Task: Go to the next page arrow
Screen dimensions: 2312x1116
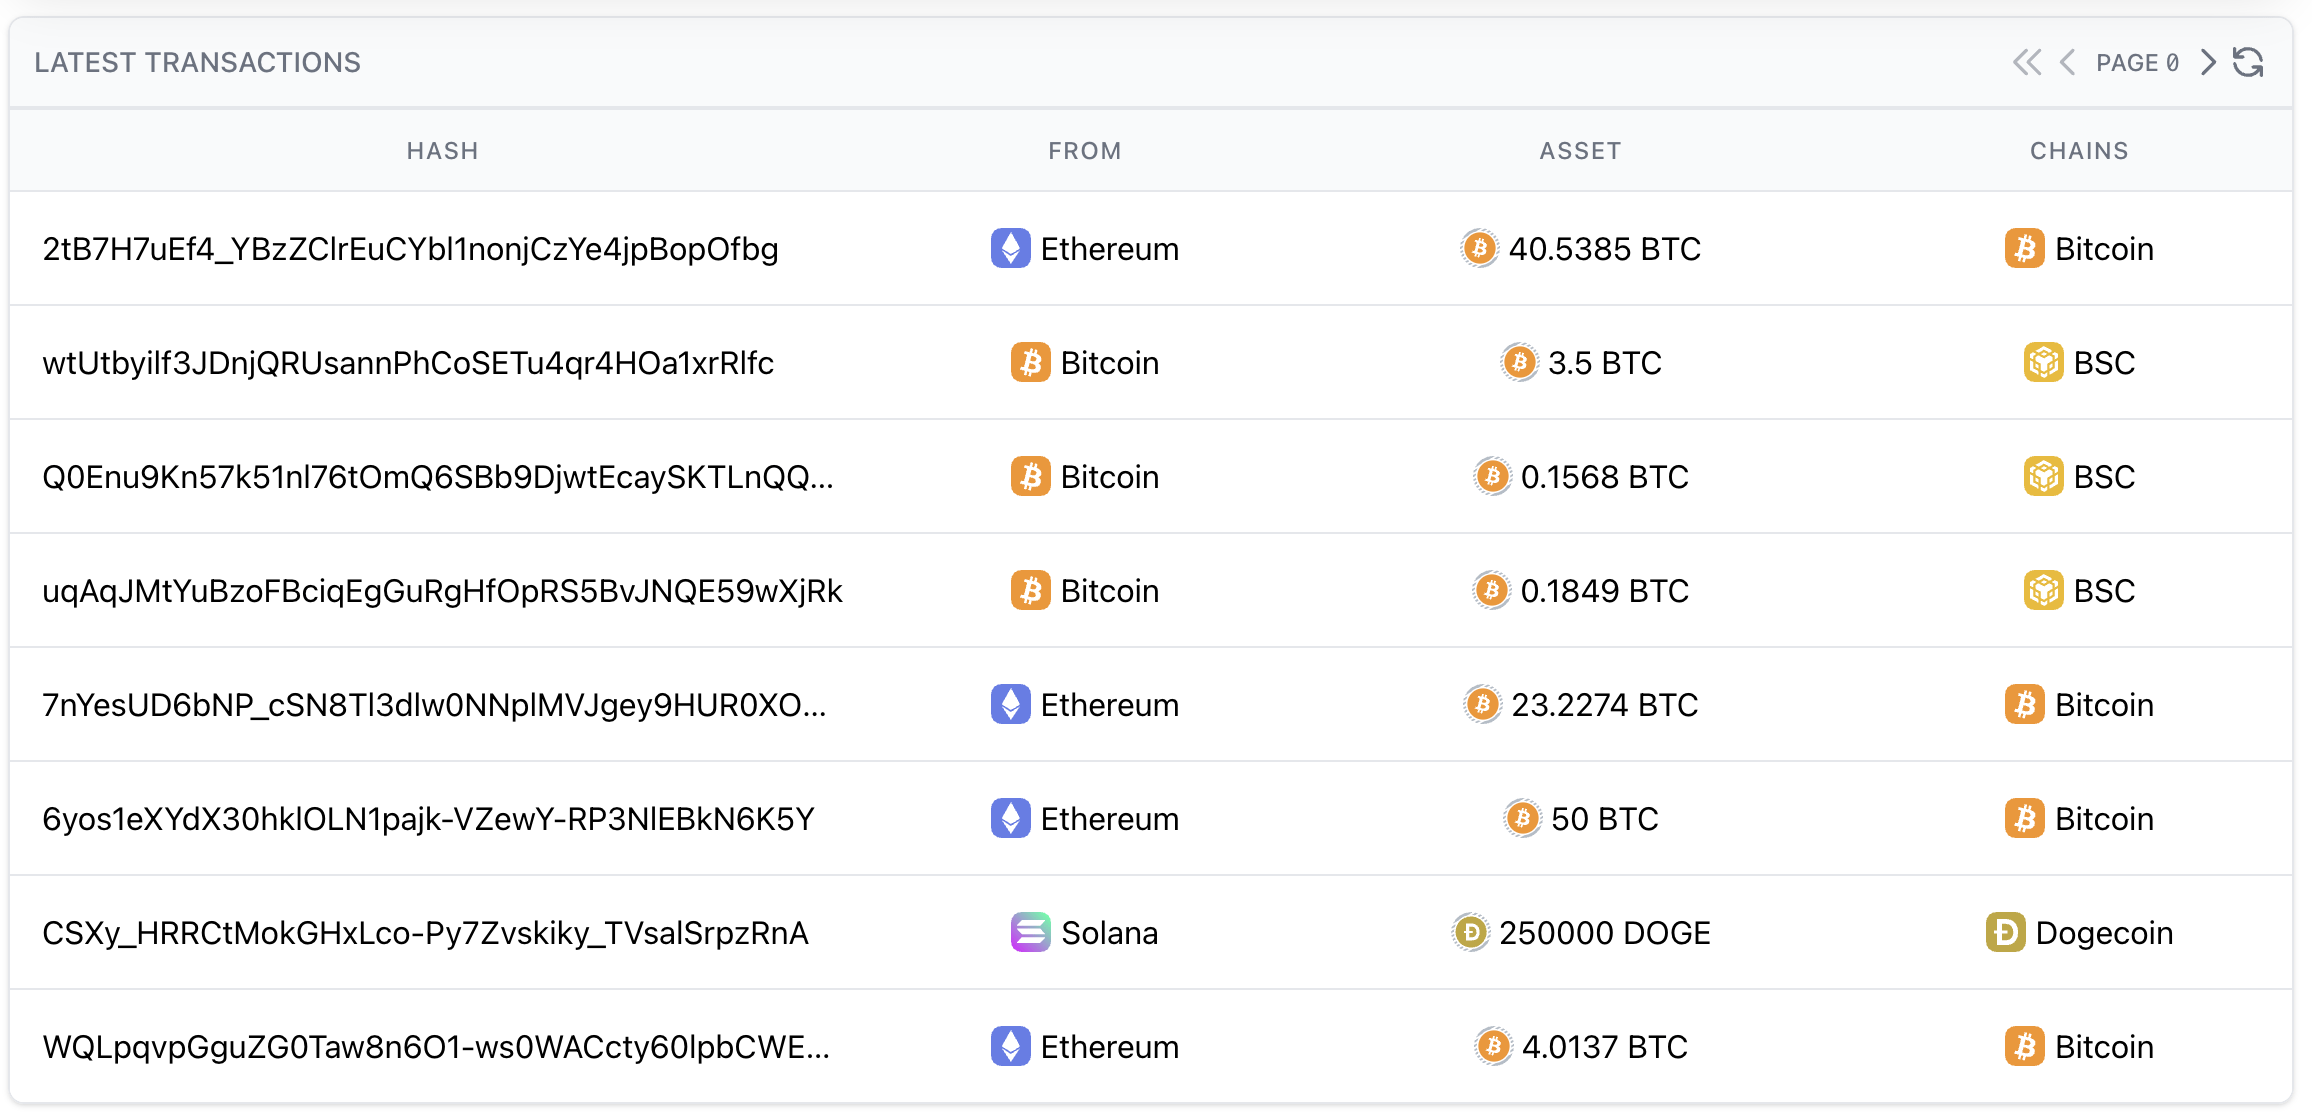Action: tap(2208, 63)
